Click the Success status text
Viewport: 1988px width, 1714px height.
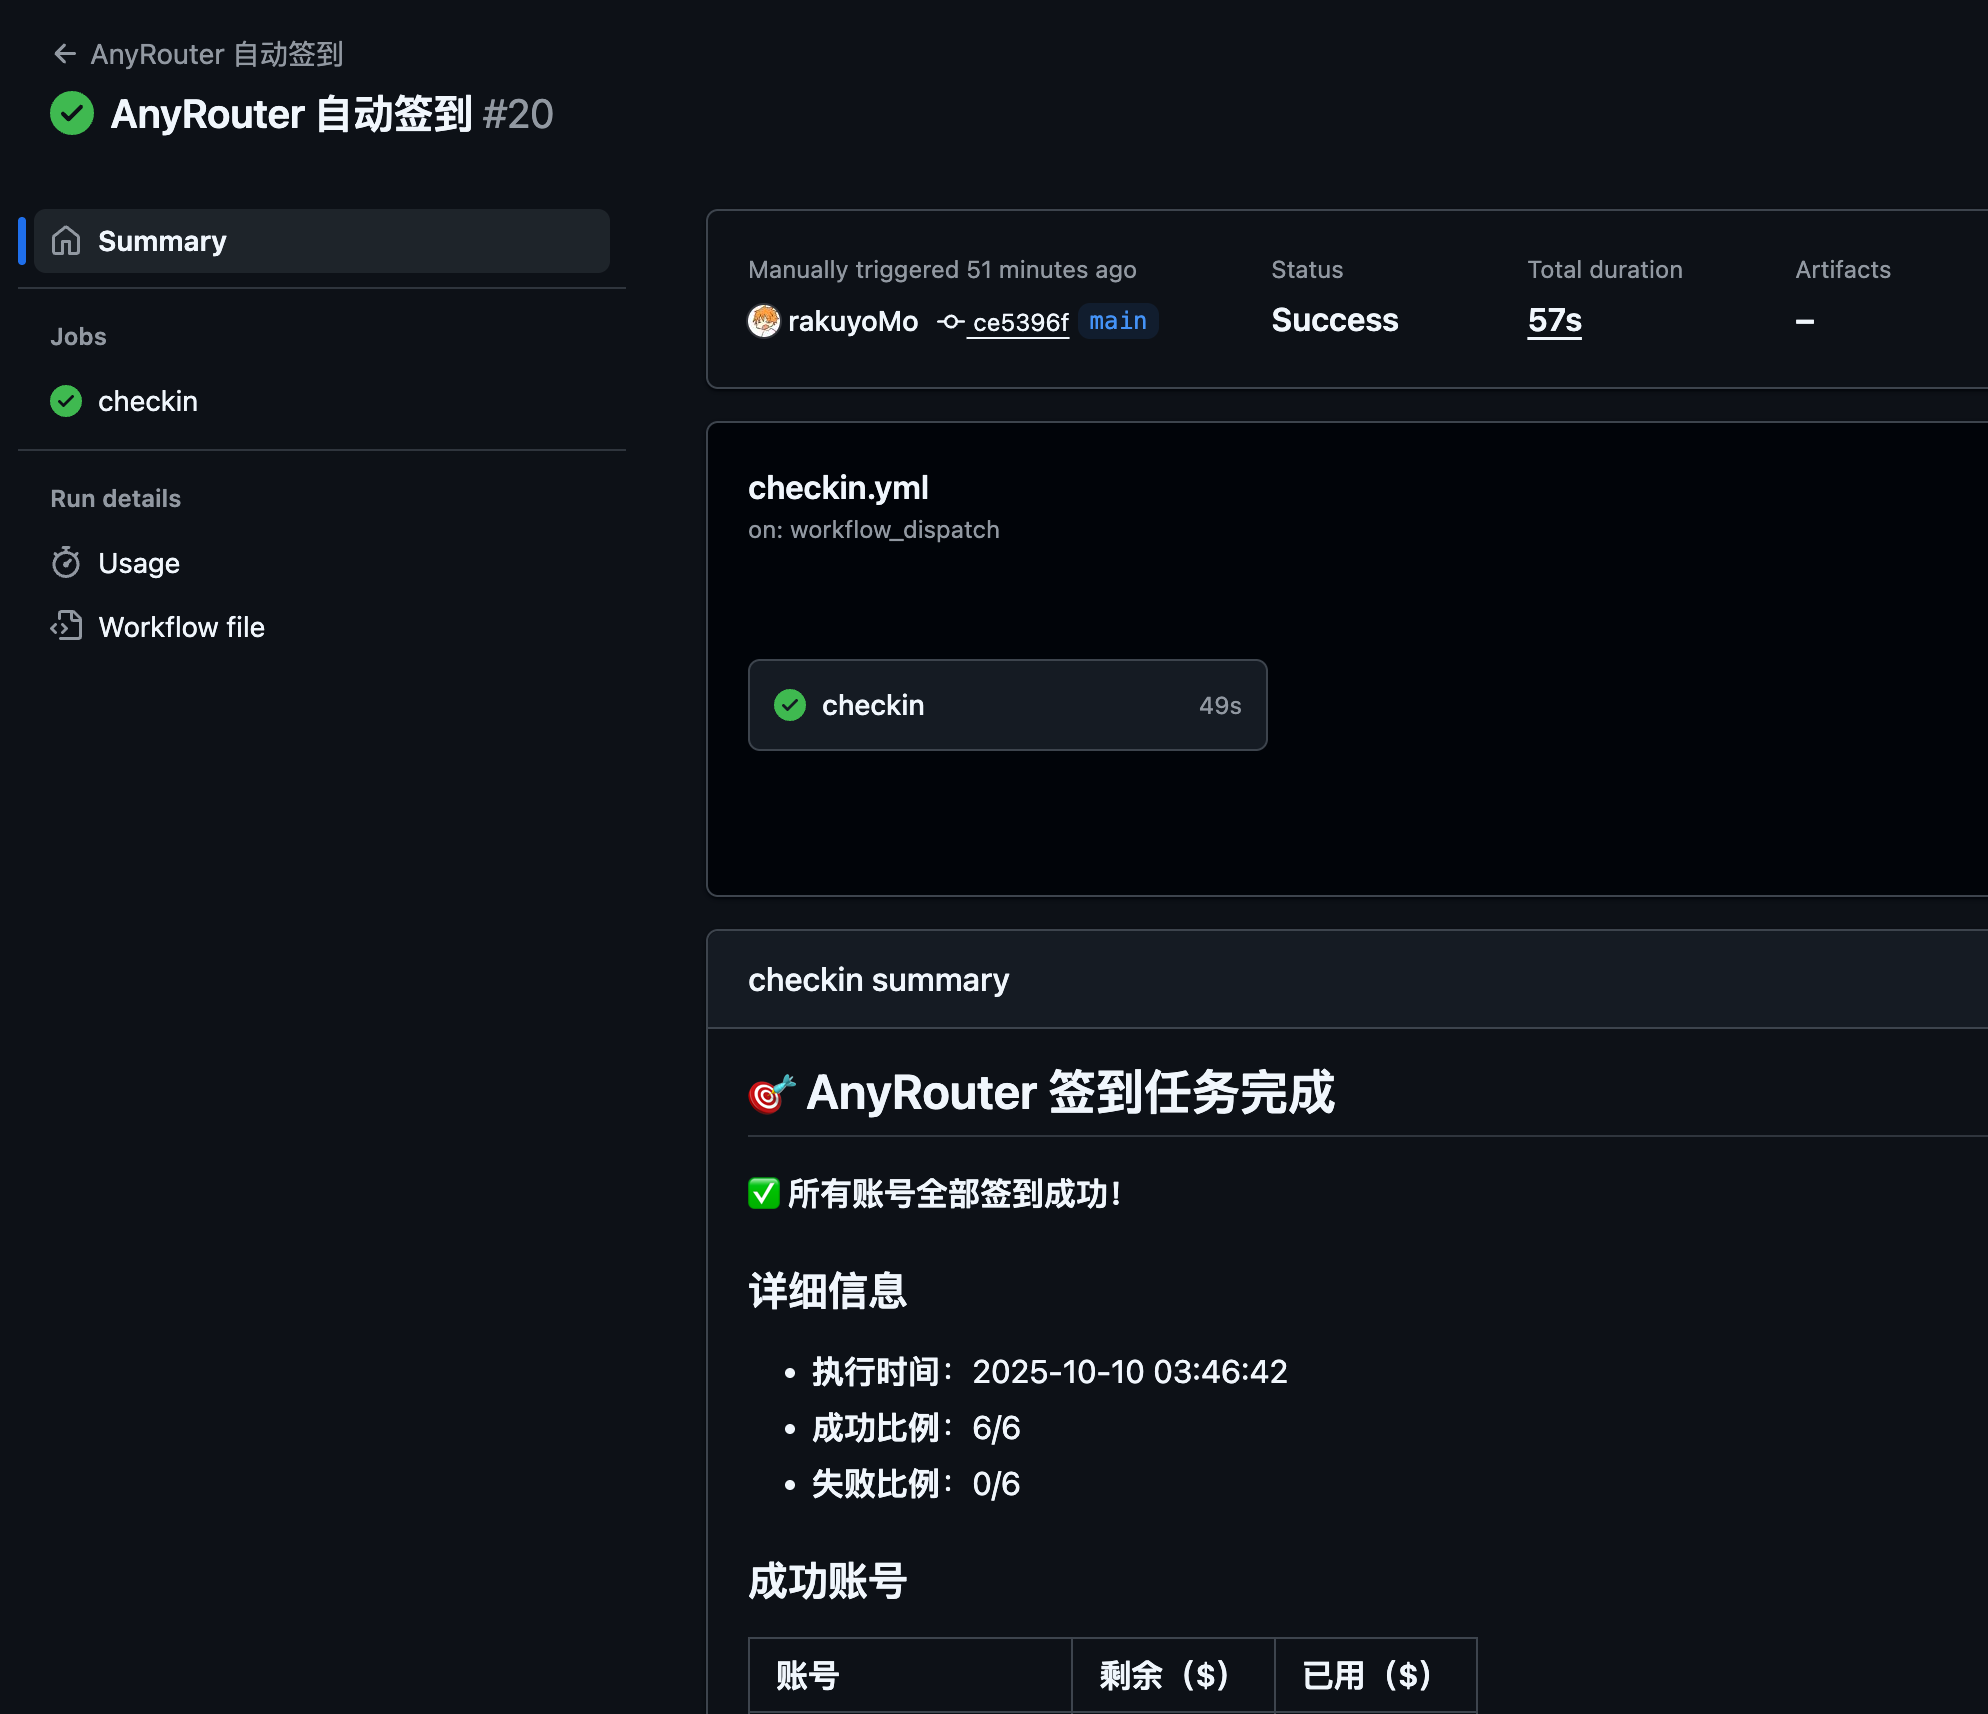coord(1334,320)
